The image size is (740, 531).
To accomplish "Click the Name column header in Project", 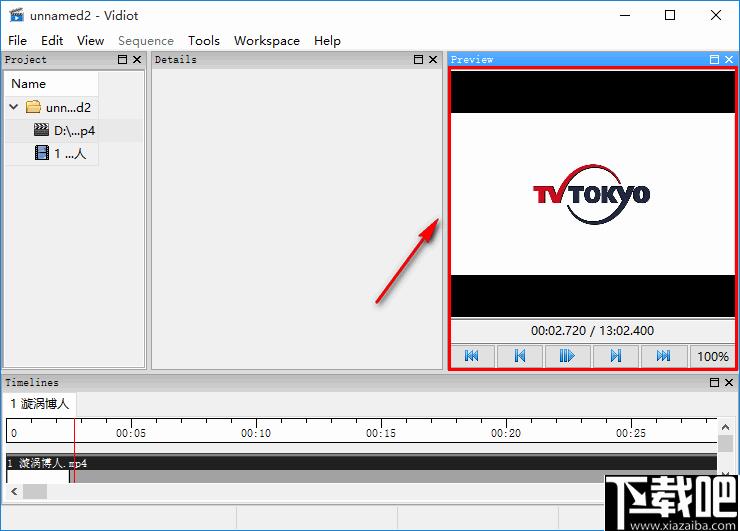I will pos(51,84).
